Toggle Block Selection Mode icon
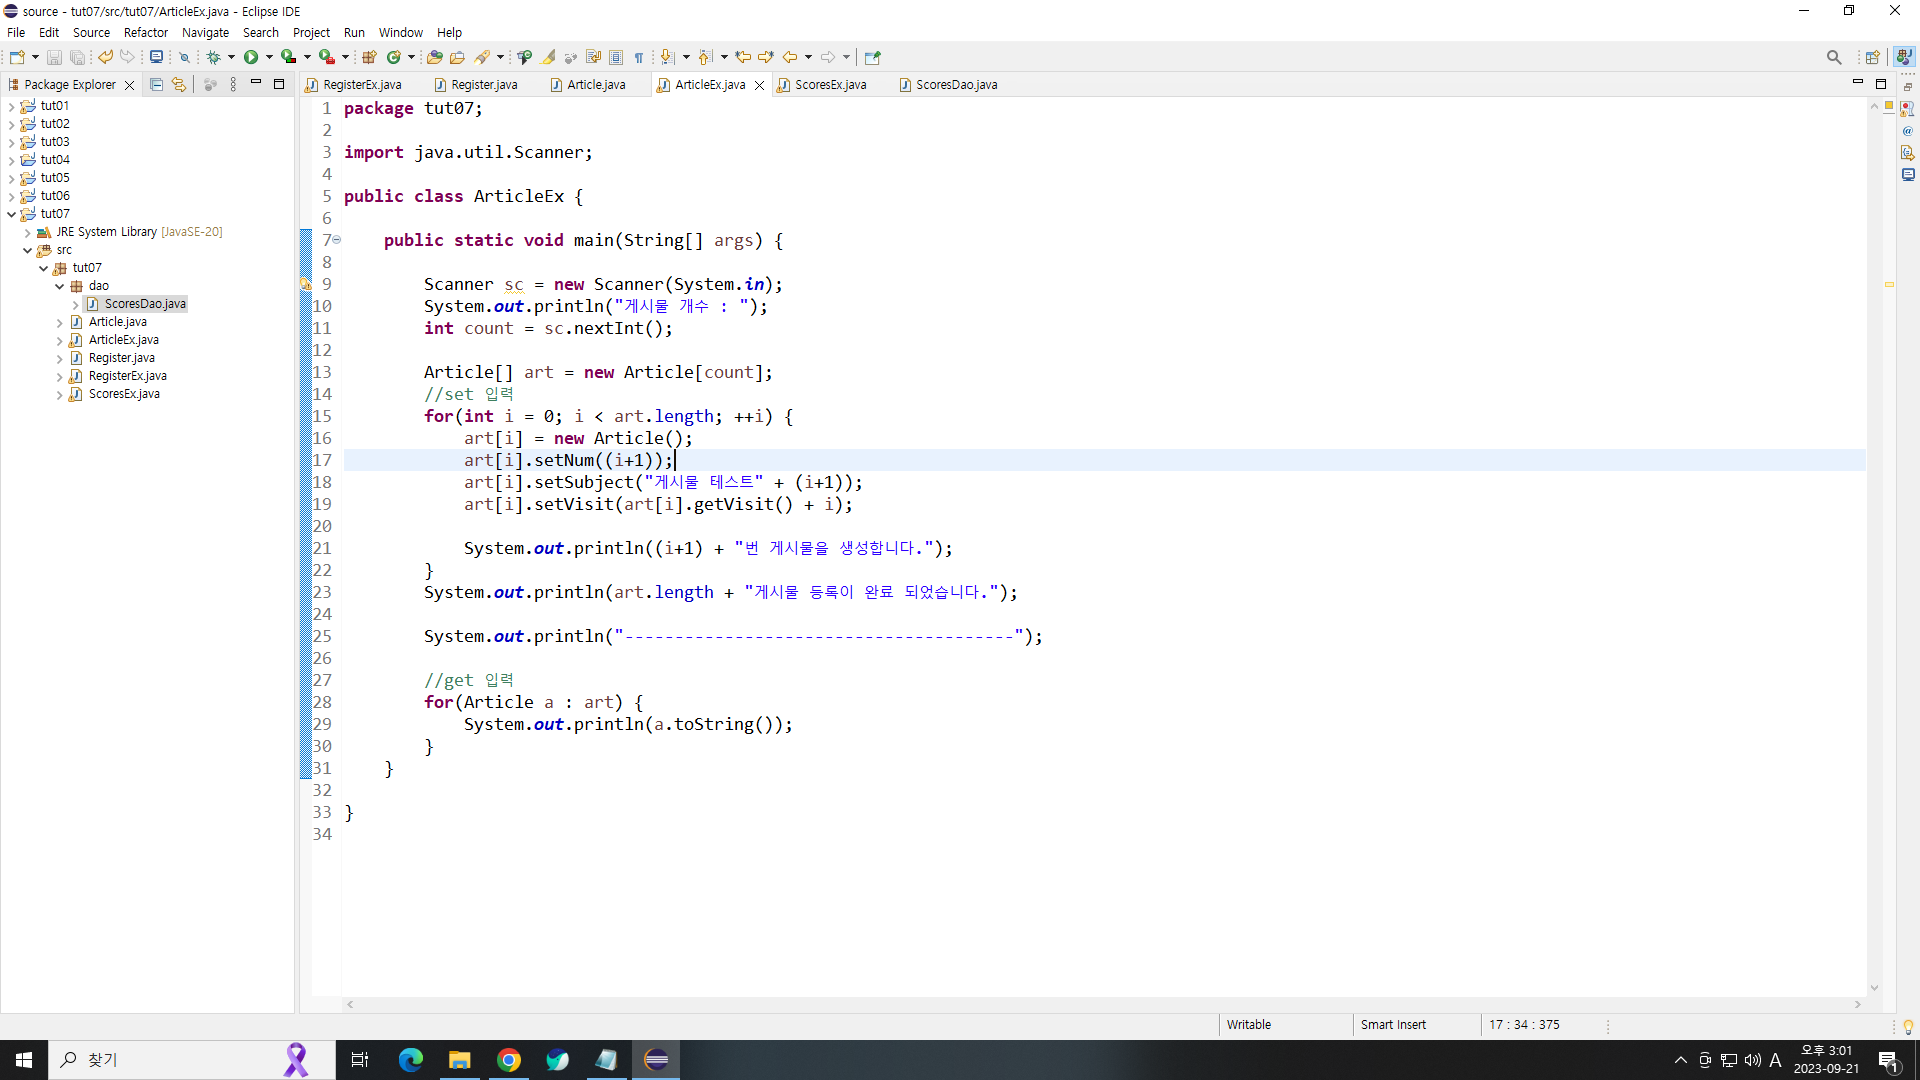Screen dimensions: 1920x1080 pyautogui.click(x=616, y=57)
